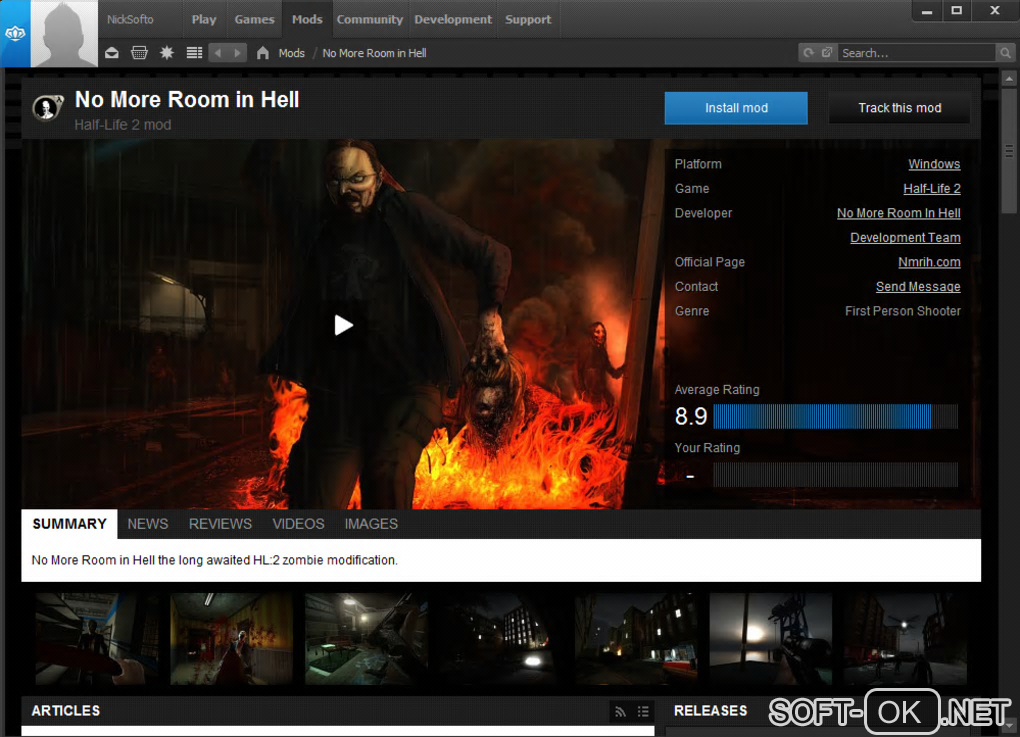The width and height of the screenshot is (1020, 737).
Task: Click the Half-Life 2 mod subtitle
Action: coord(122,125)
